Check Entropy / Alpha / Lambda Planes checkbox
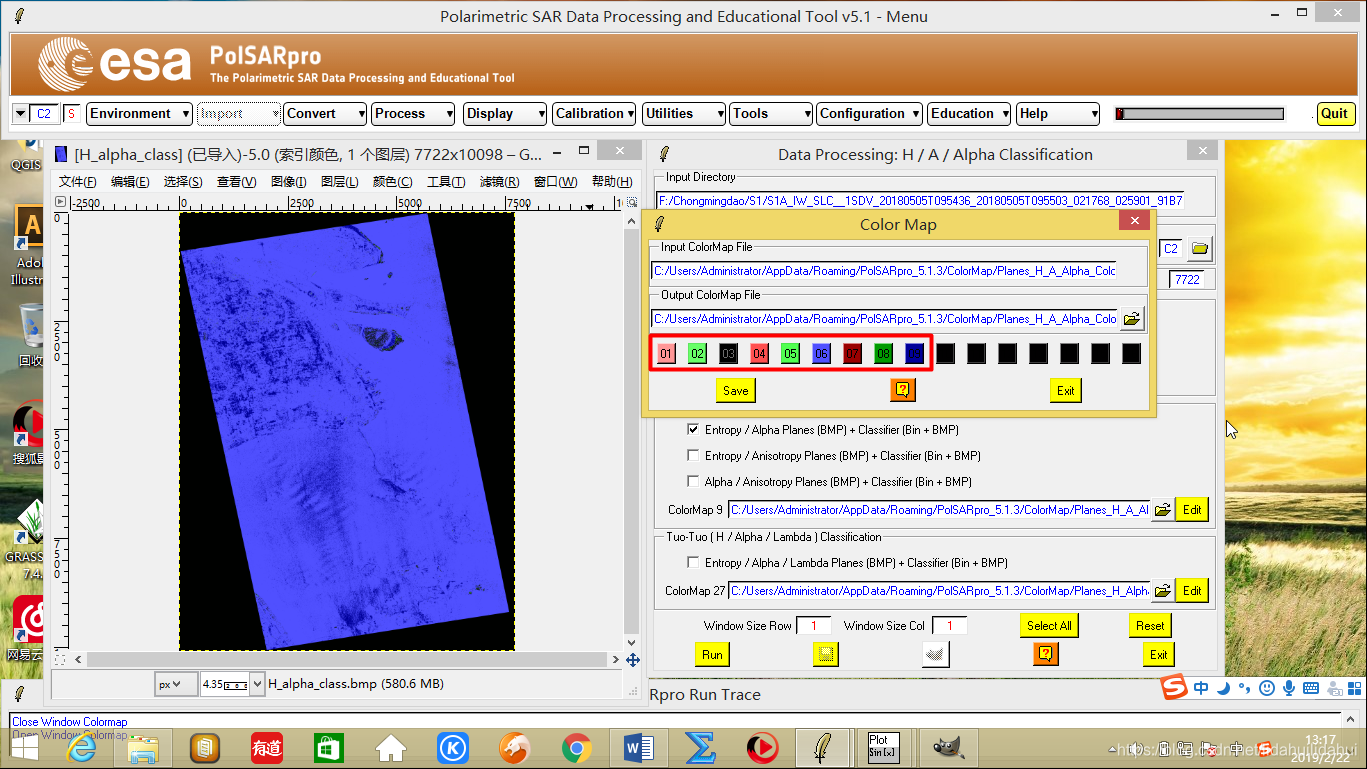 pyautogui.click(x=693, y=563)
